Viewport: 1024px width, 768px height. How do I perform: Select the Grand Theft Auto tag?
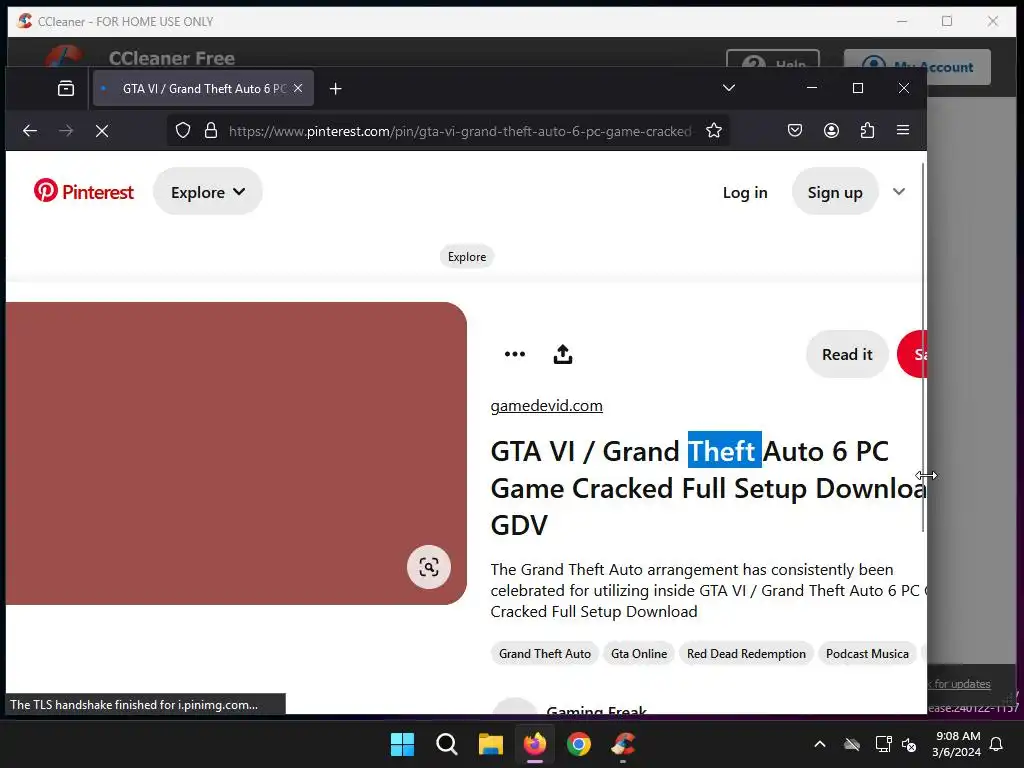point(545,654)
